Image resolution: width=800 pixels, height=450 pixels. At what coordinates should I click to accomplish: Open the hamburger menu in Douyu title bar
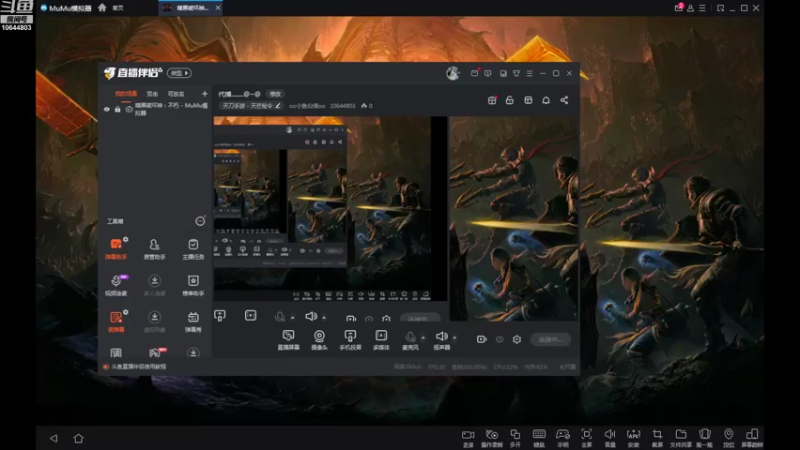pyautogui.click(x=530, y=73)
